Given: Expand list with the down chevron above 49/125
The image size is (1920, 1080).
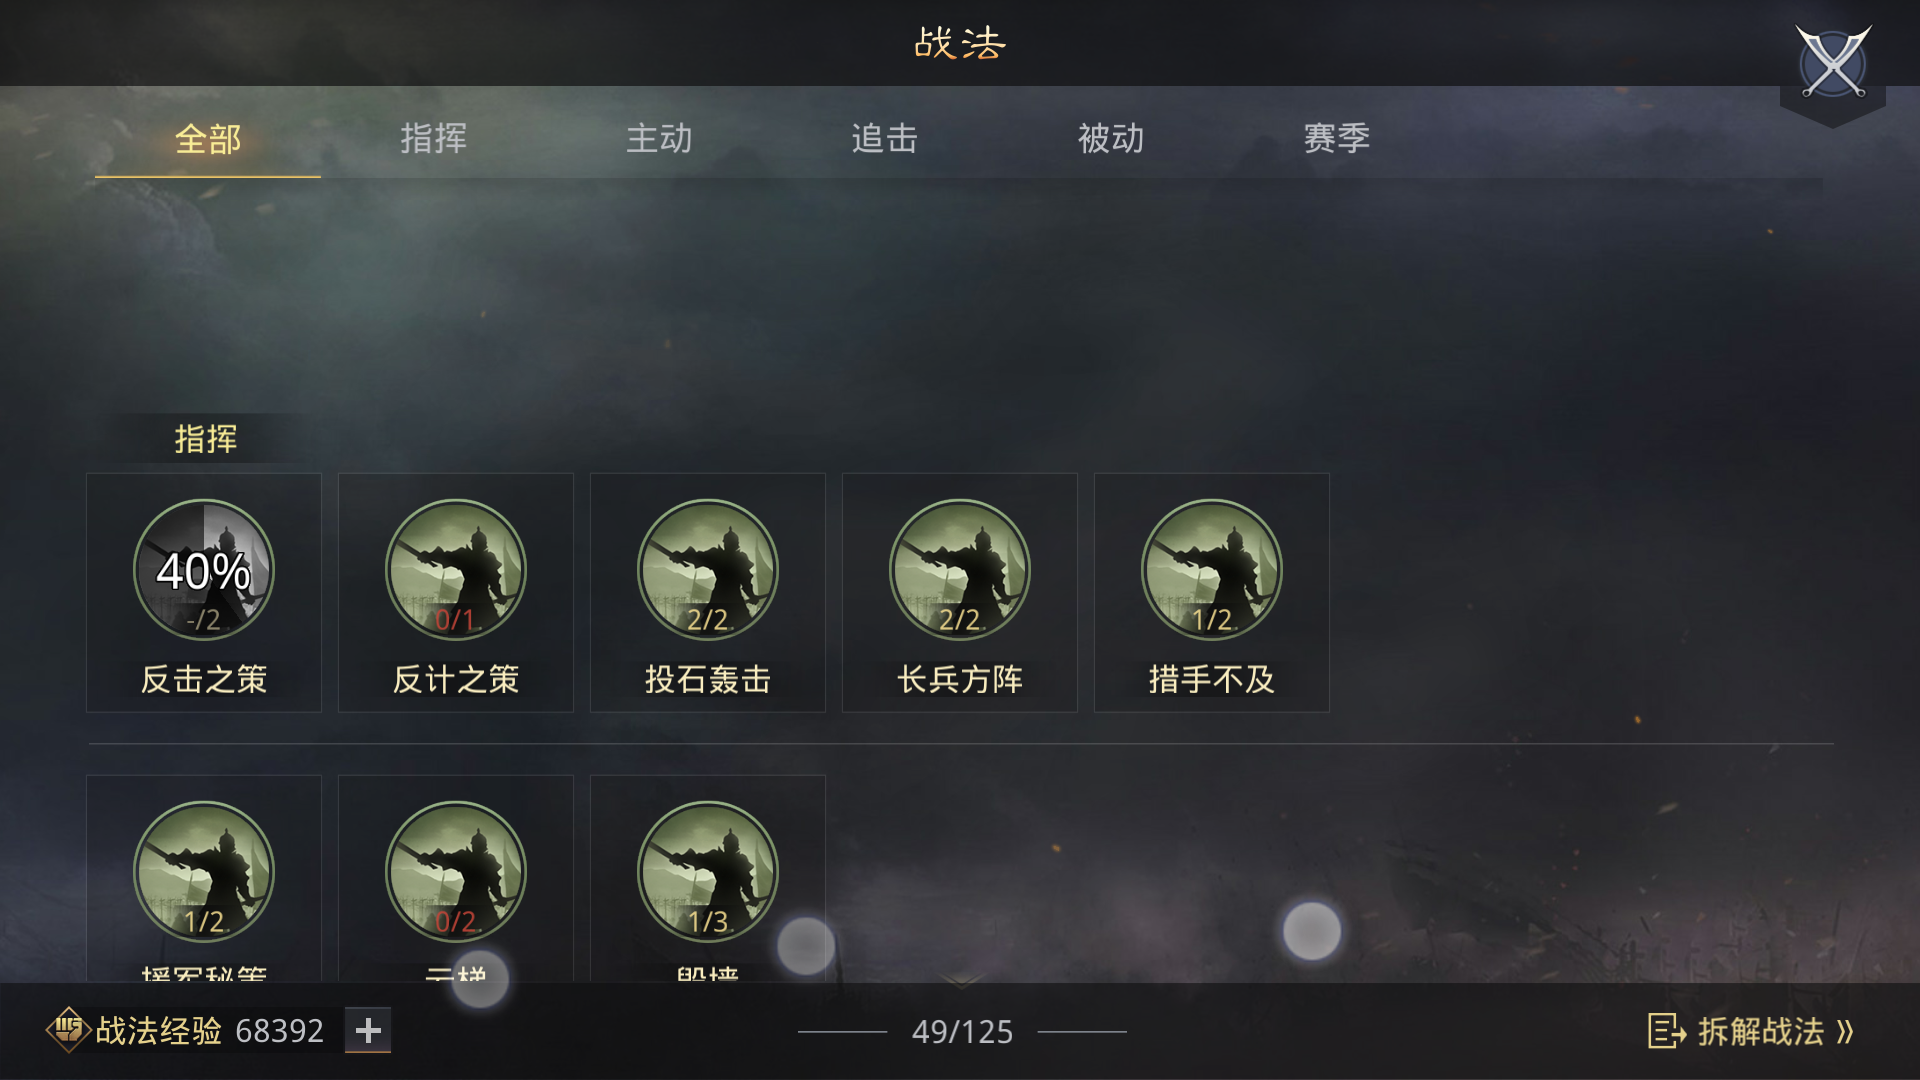Looking at the screenshot, I should click(961, 983).
